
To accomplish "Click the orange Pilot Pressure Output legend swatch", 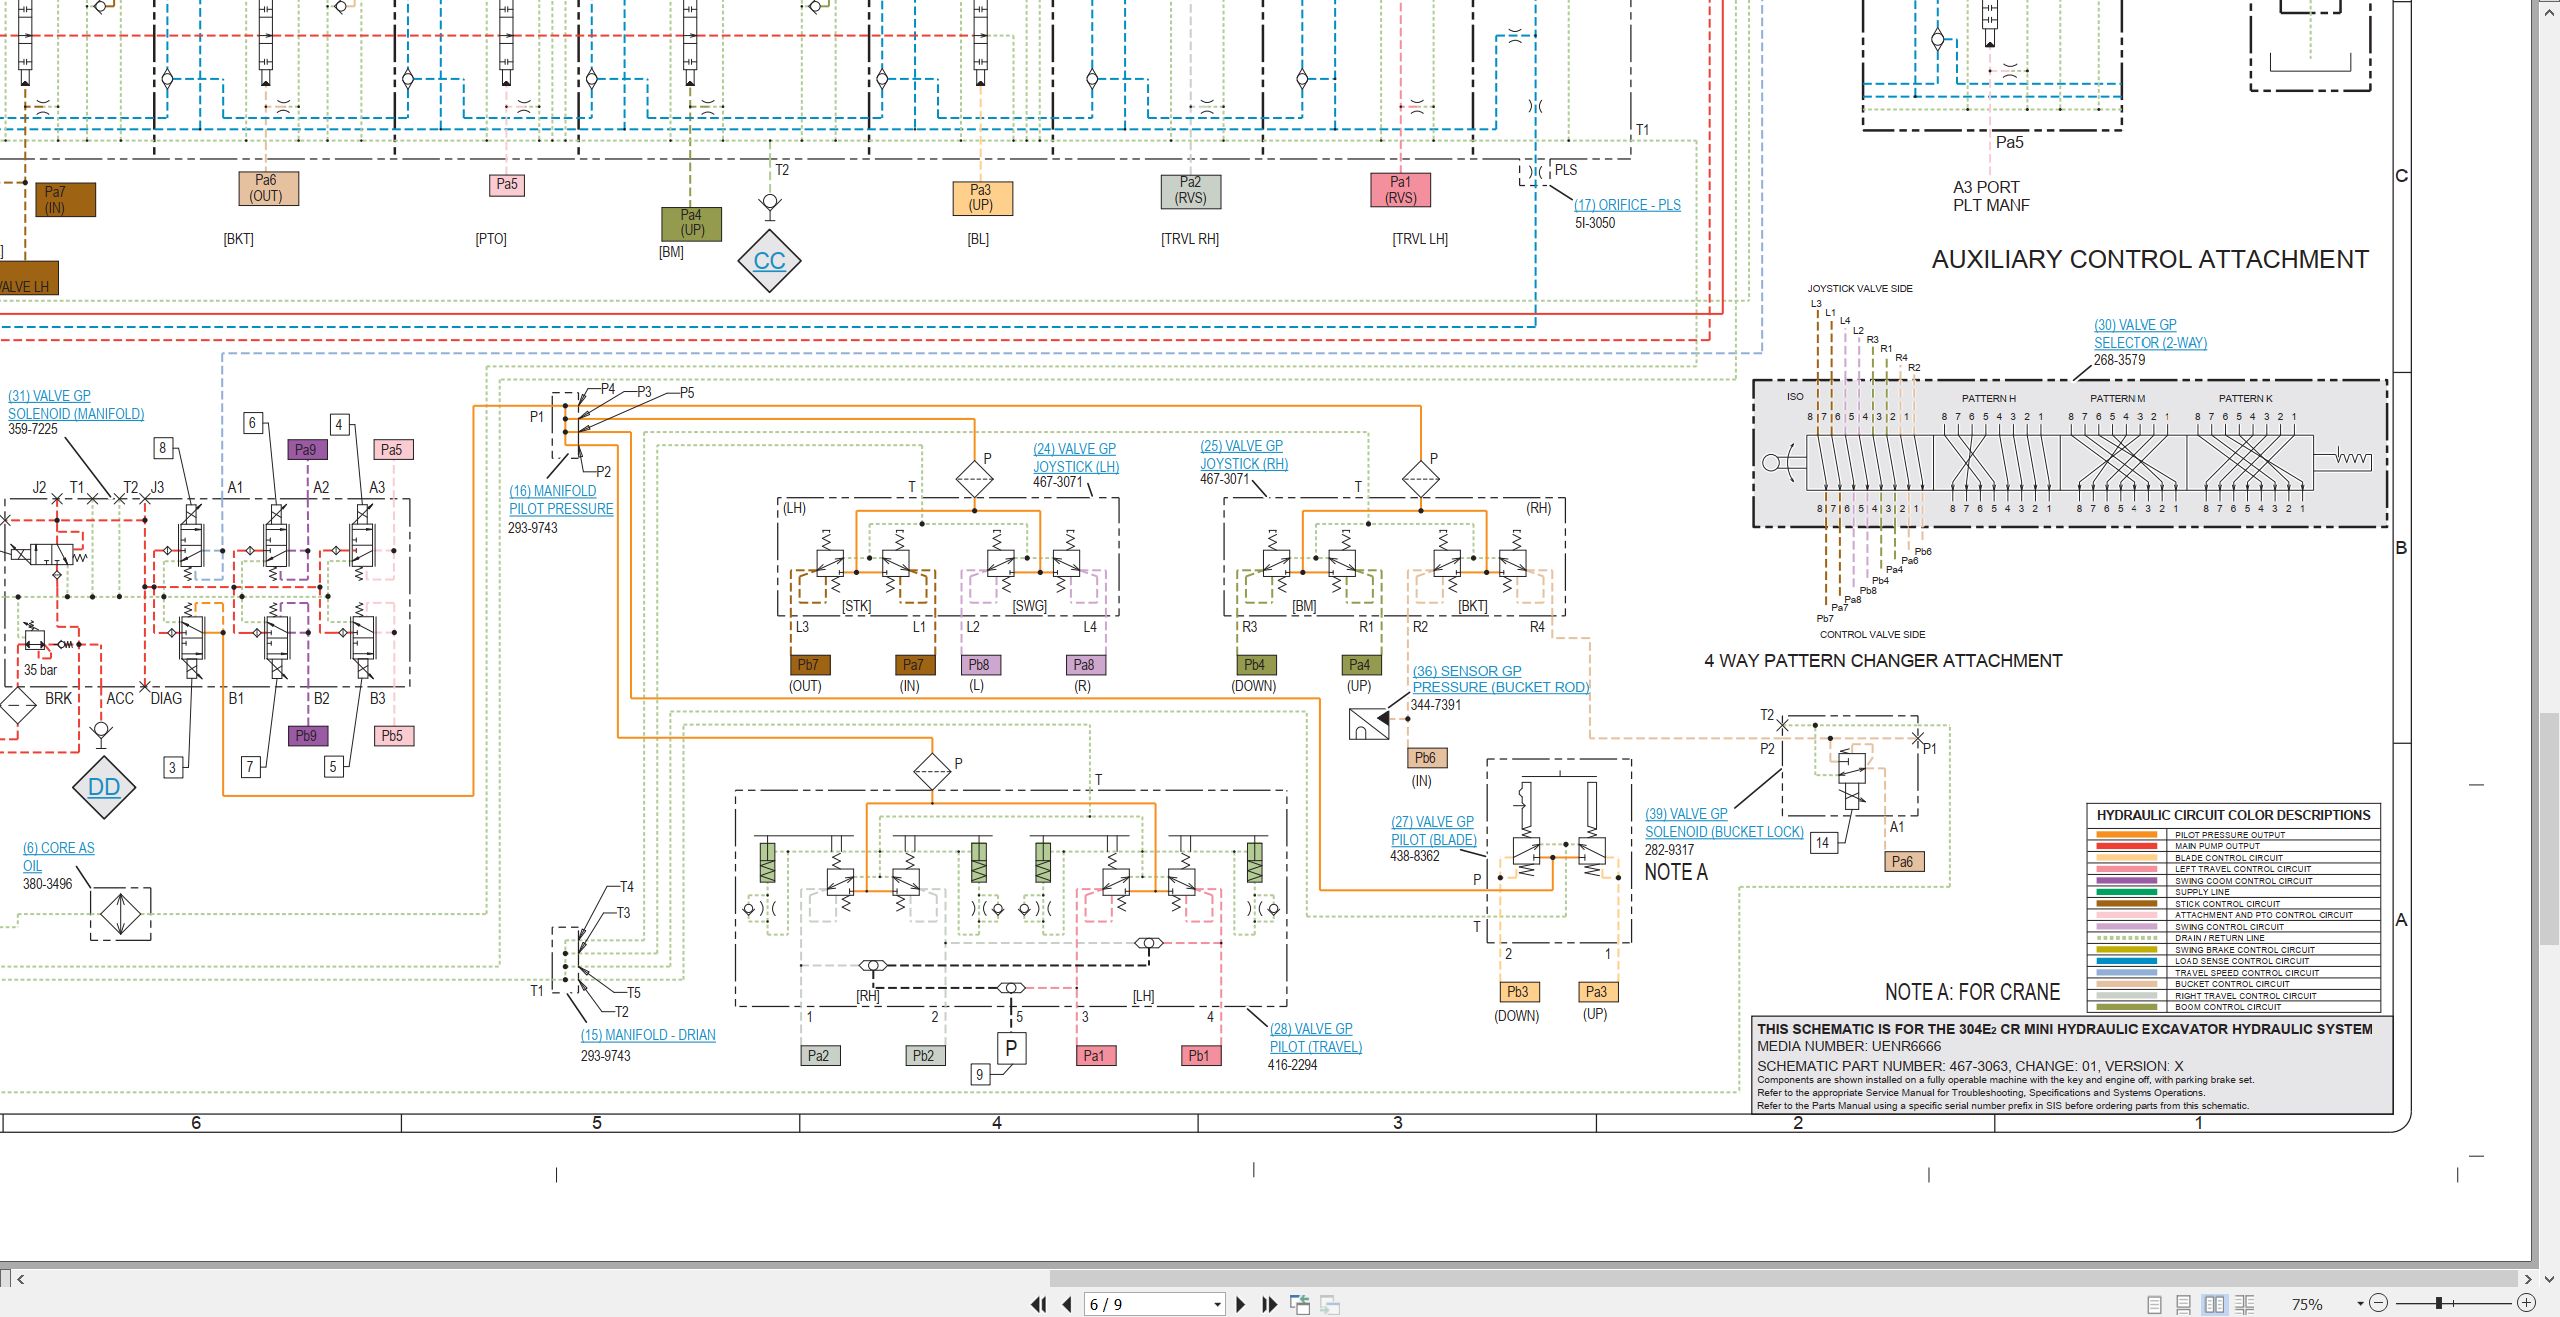I will [2126, 834].
